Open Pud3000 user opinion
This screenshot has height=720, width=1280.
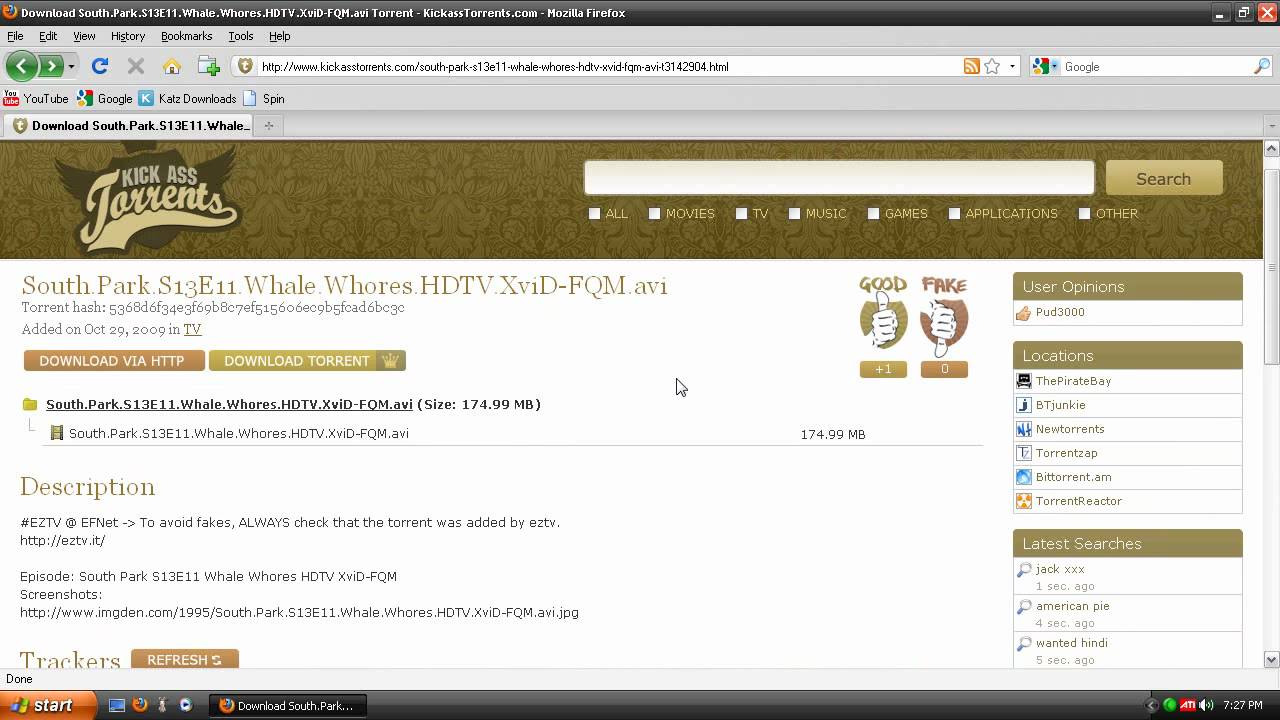[1060, 312]
